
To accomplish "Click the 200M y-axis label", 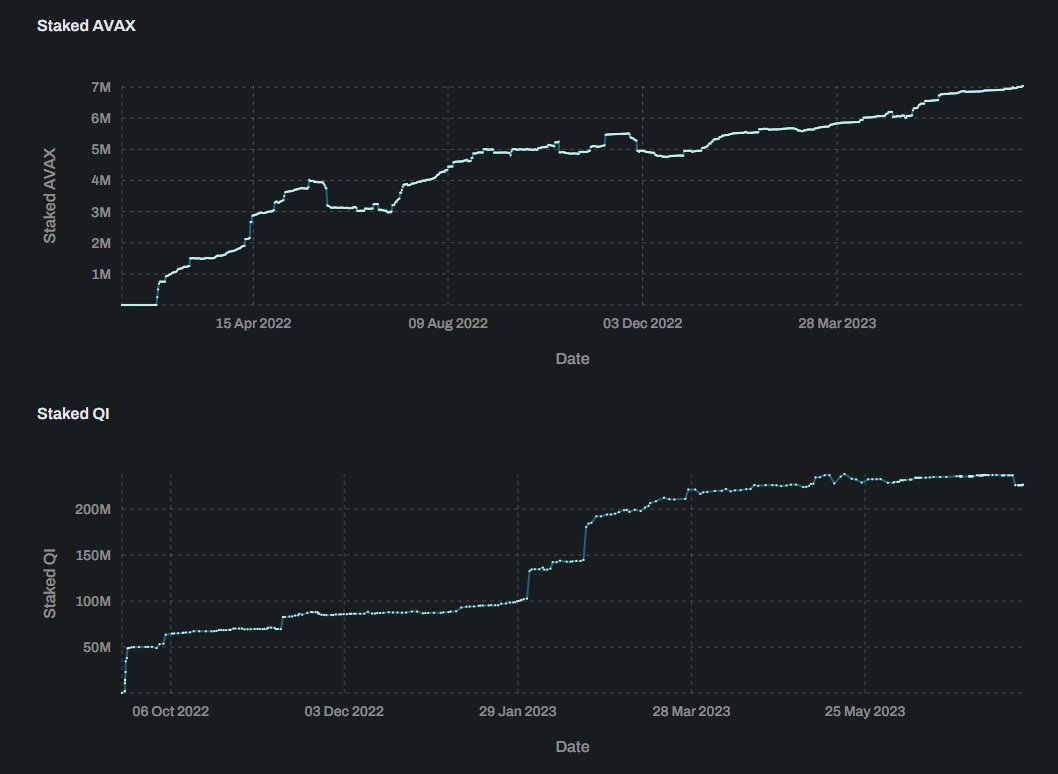I will coord(93,509).
